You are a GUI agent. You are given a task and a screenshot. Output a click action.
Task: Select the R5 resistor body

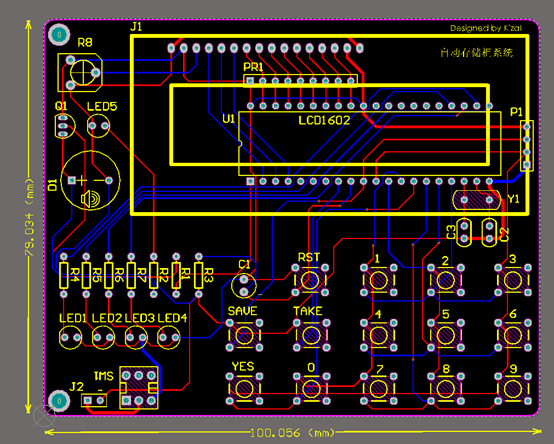click(86, 275)
